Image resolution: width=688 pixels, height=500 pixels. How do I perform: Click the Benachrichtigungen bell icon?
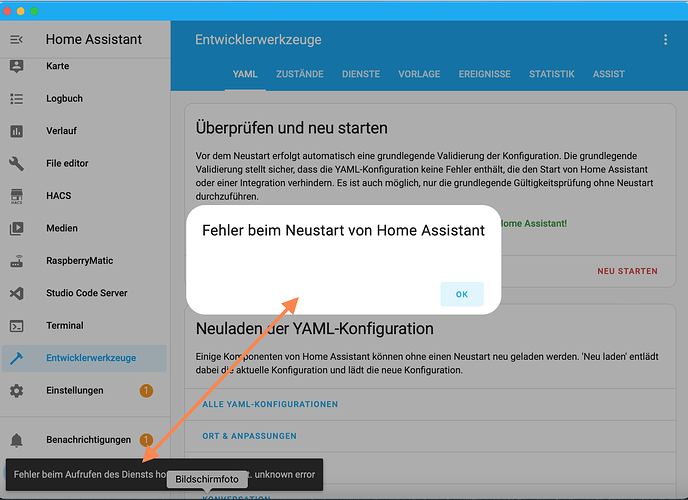pyautogui.click(x=16, y=440)
